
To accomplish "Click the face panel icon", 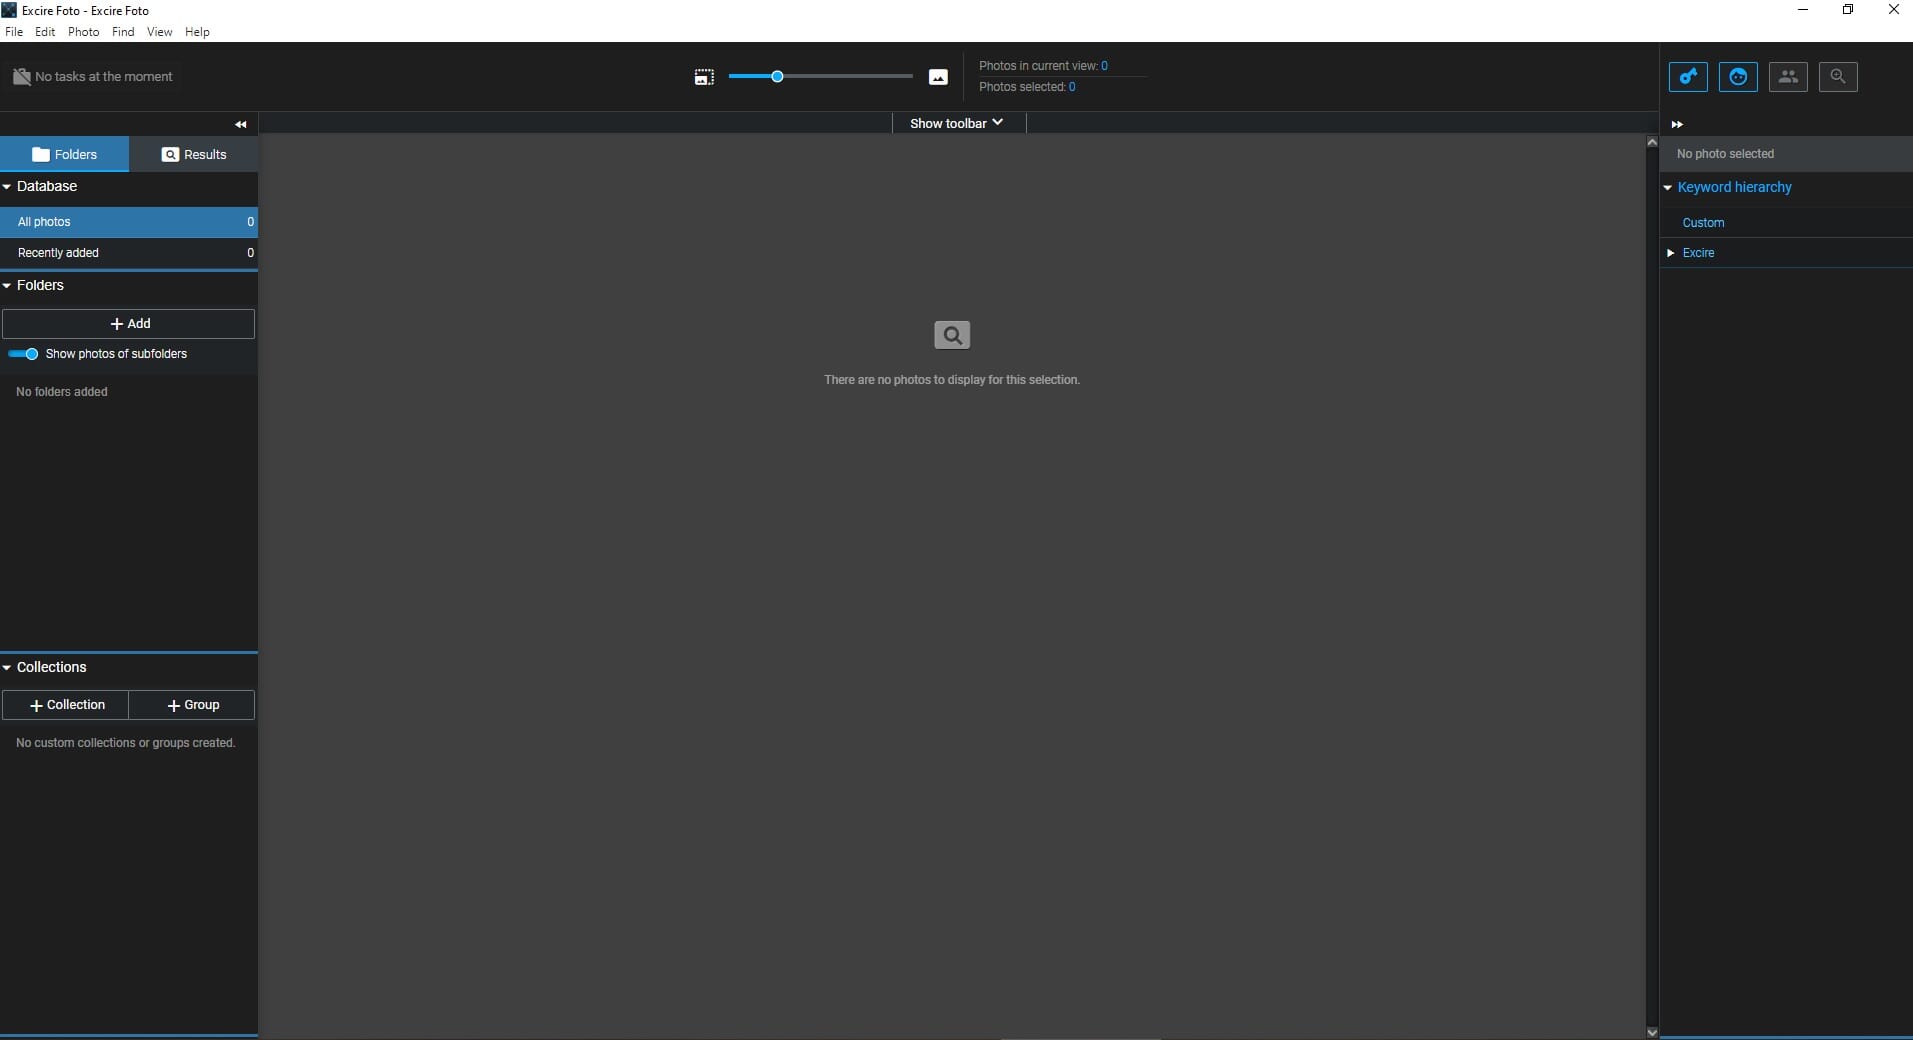I will click(1738, 77).
